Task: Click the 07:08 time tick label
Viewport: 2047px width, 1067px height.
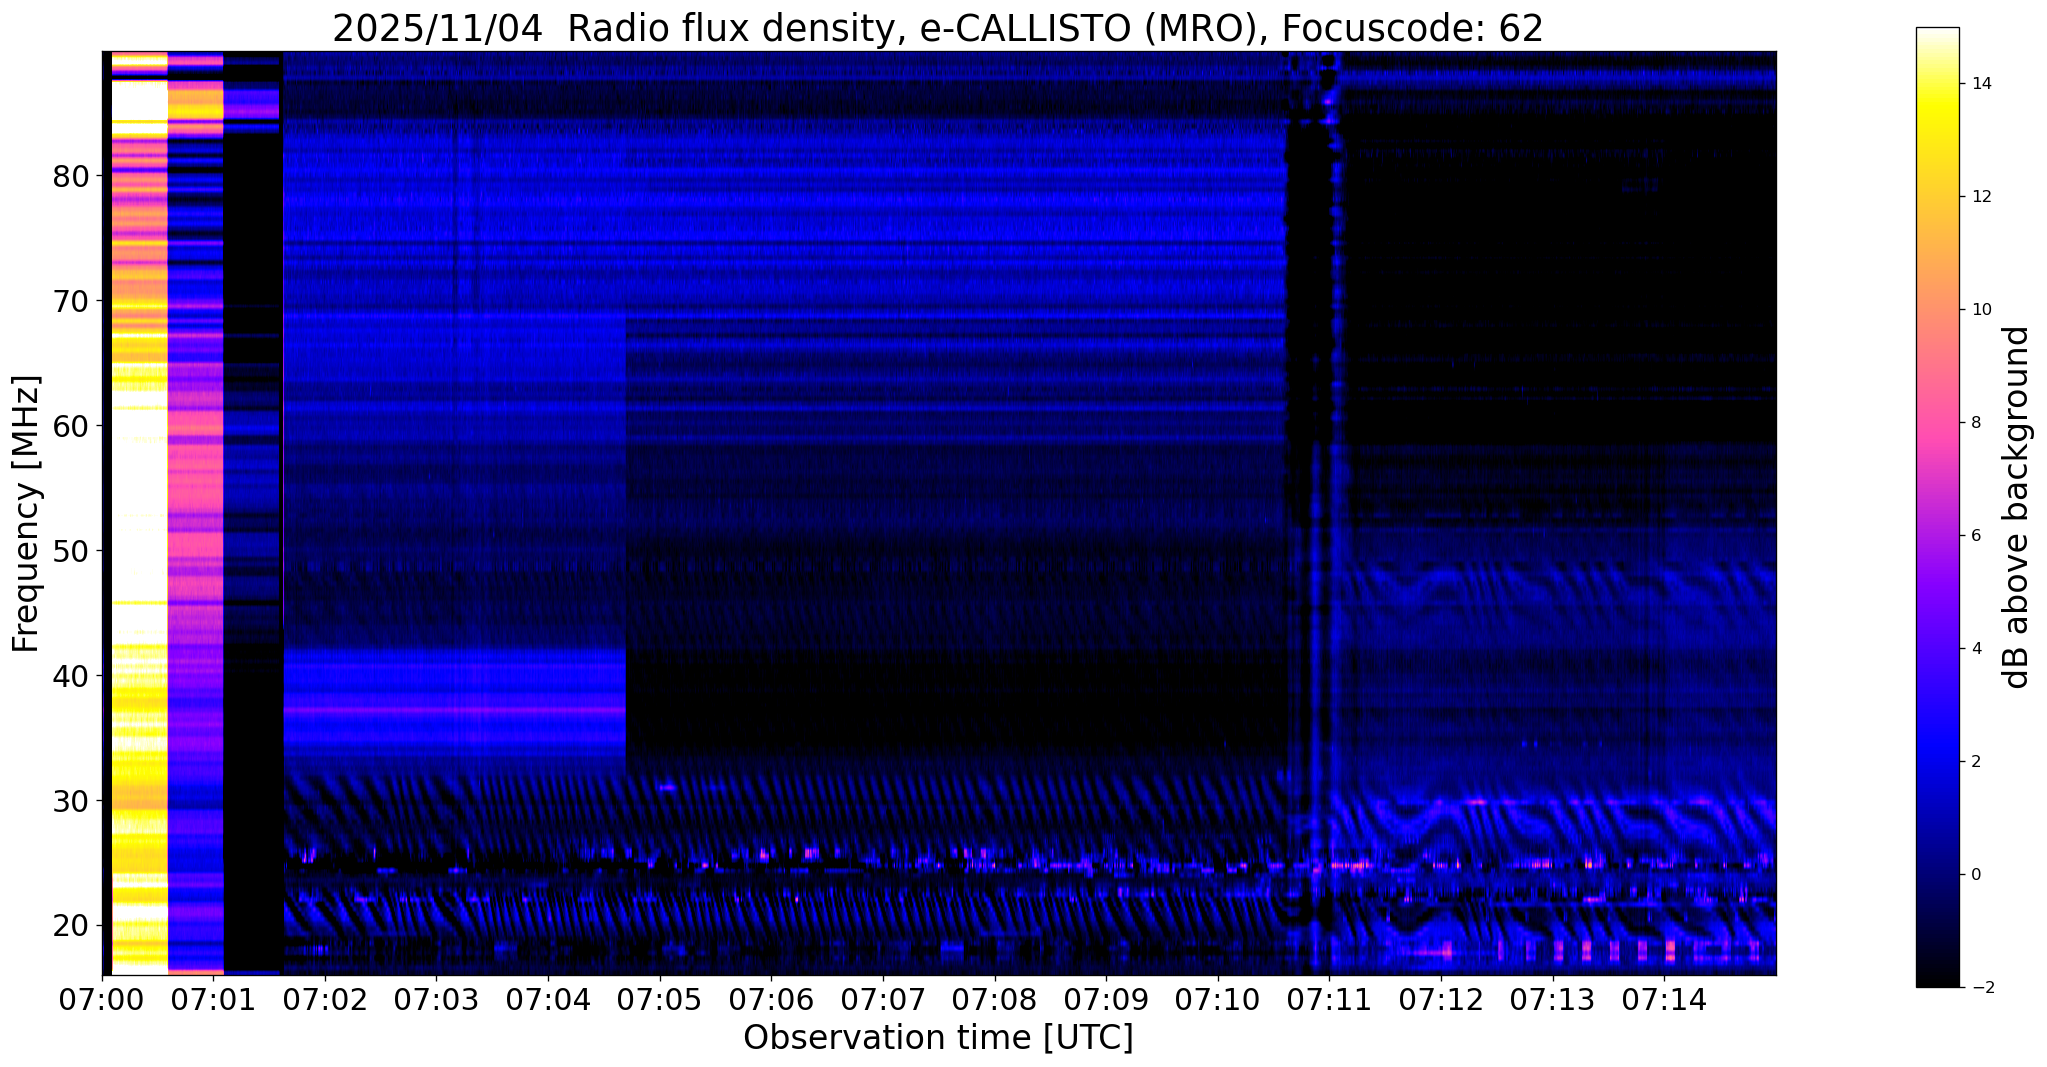Action: click(994, 999)
